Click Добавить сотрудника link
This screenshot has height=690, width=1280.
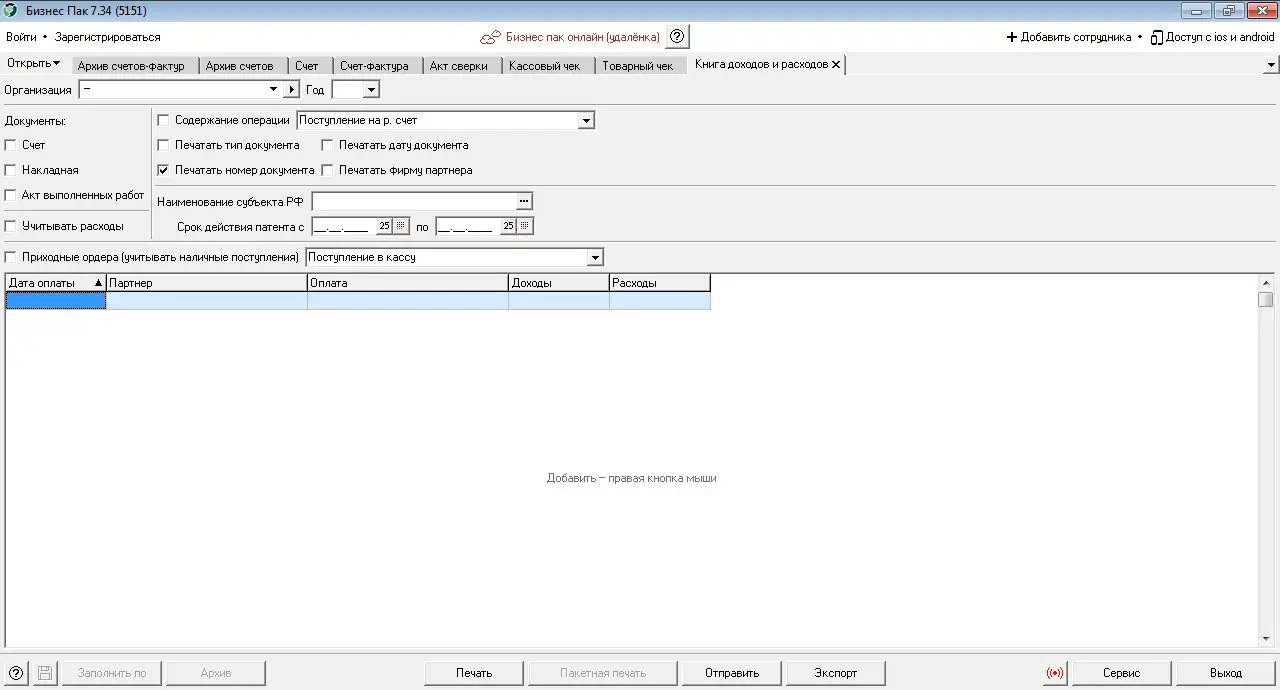point(1076,37)
